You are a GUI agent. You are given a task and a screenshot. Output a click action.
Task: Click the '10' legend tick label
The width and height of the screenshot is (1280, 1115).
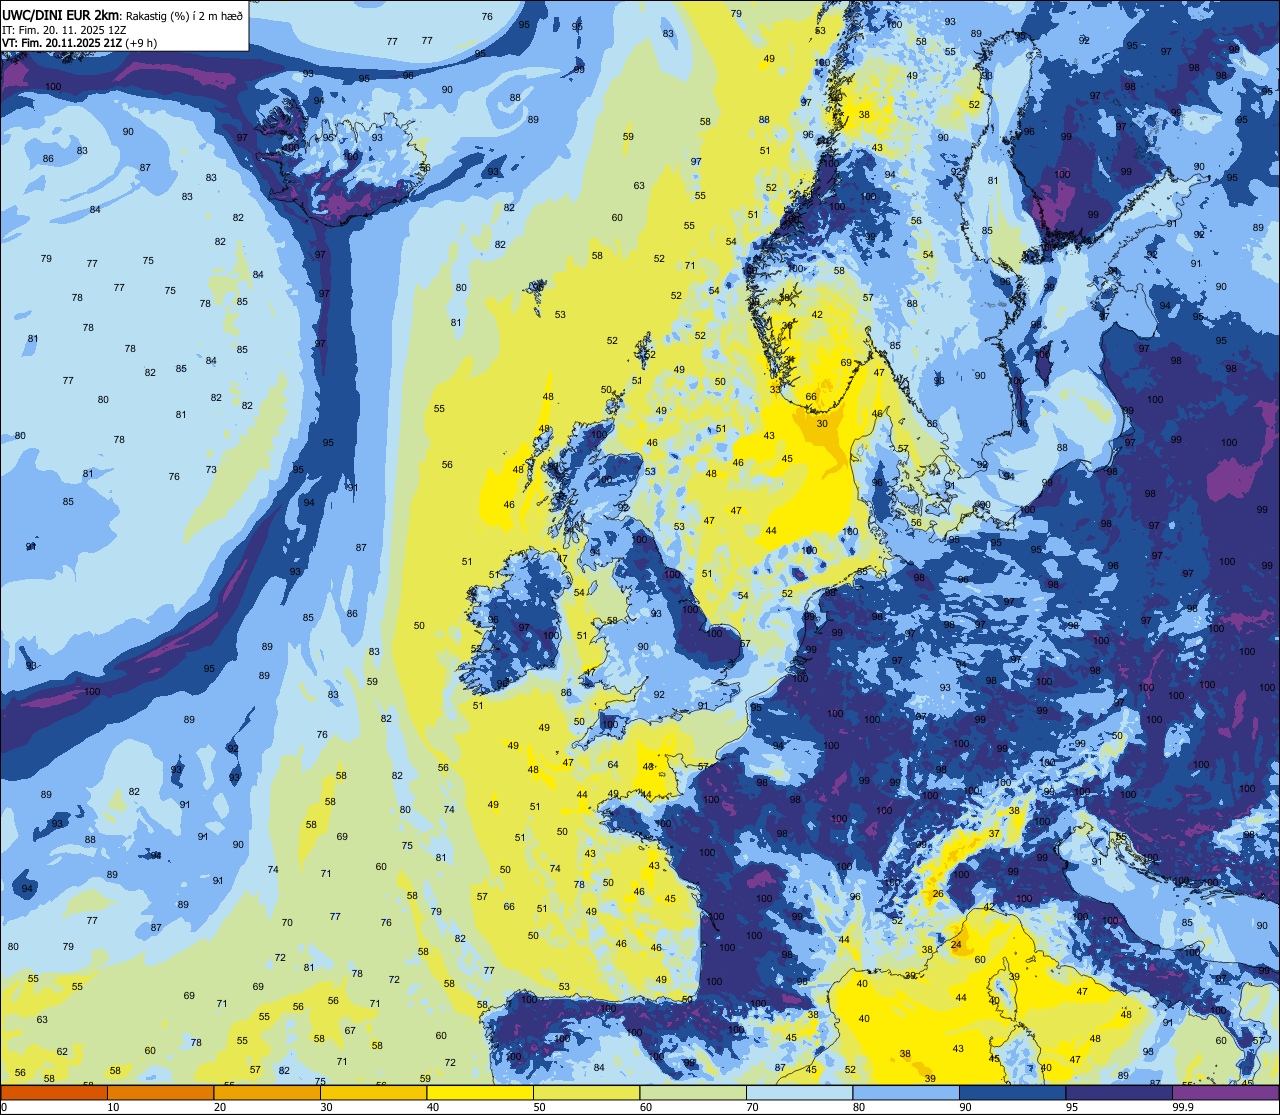[113, 1107]
